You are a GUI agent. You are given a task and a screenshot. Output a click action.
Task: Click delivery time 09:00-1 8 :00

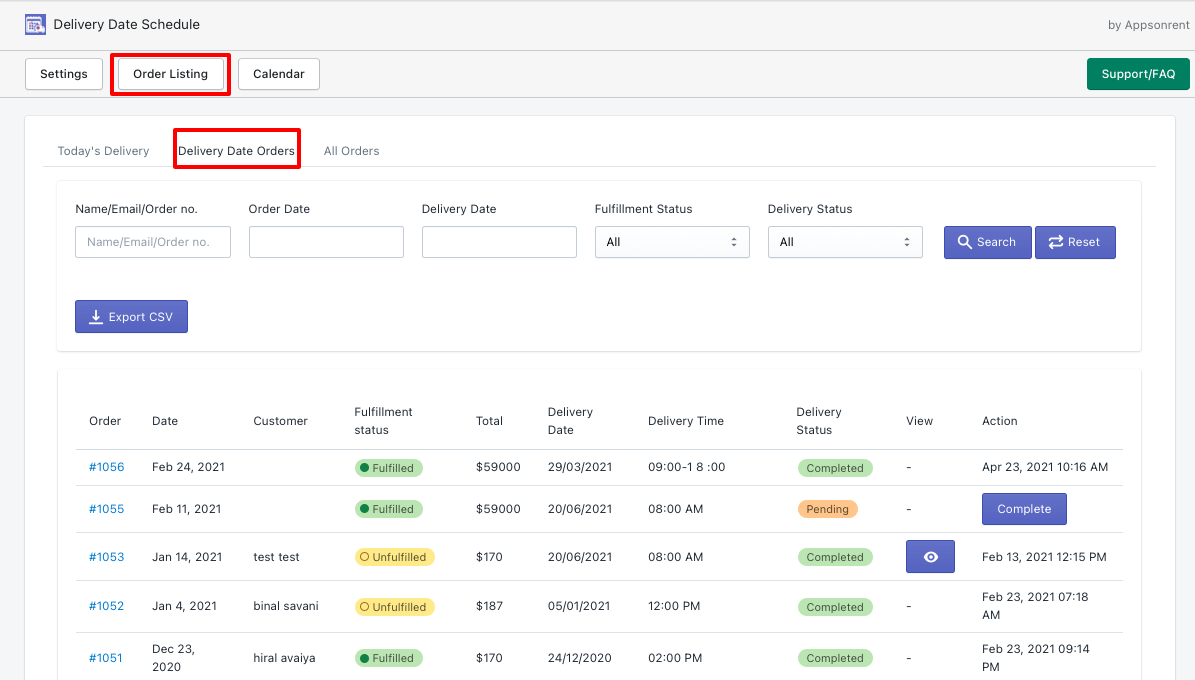pyautogui.click(x=687, y=467)
